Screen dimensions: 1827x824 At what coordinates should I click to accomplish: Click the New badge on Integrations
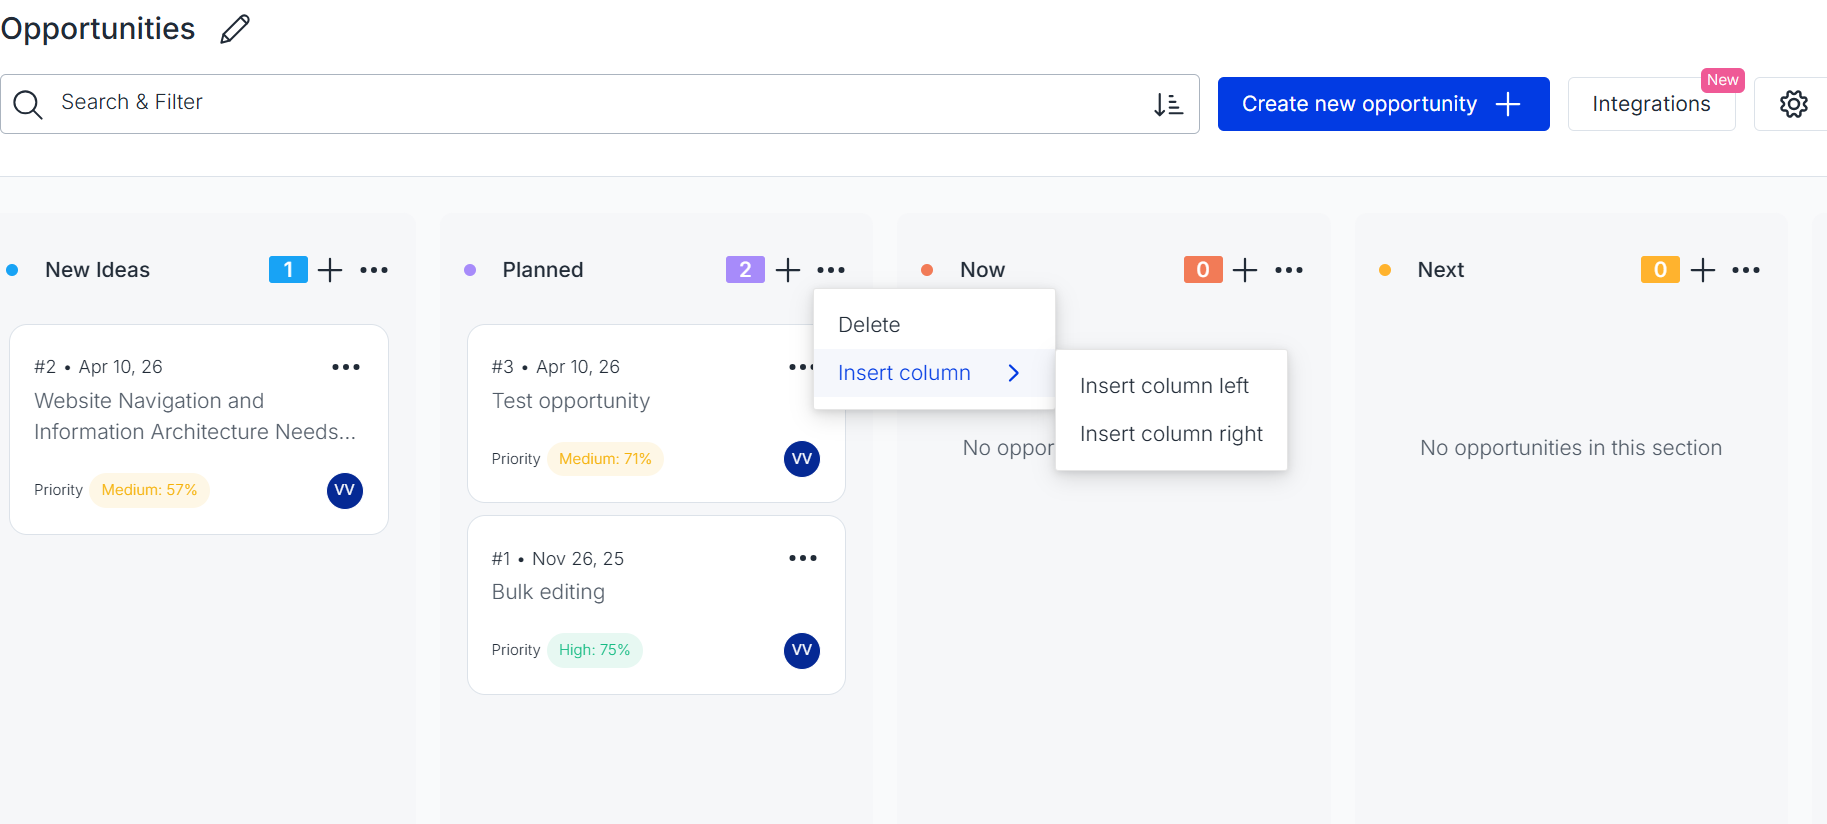pyautogui.click(x=1722, y=80)
